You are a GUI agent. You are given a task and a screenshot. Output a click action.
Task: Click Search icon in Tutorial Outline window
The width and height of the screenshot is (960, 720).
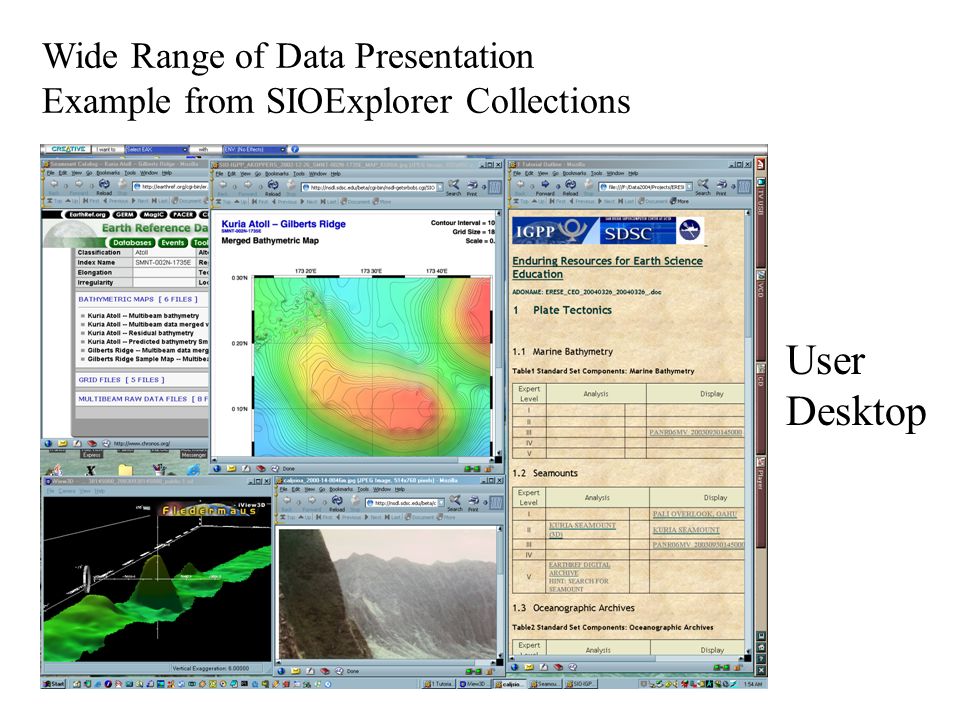pos(703,186)
